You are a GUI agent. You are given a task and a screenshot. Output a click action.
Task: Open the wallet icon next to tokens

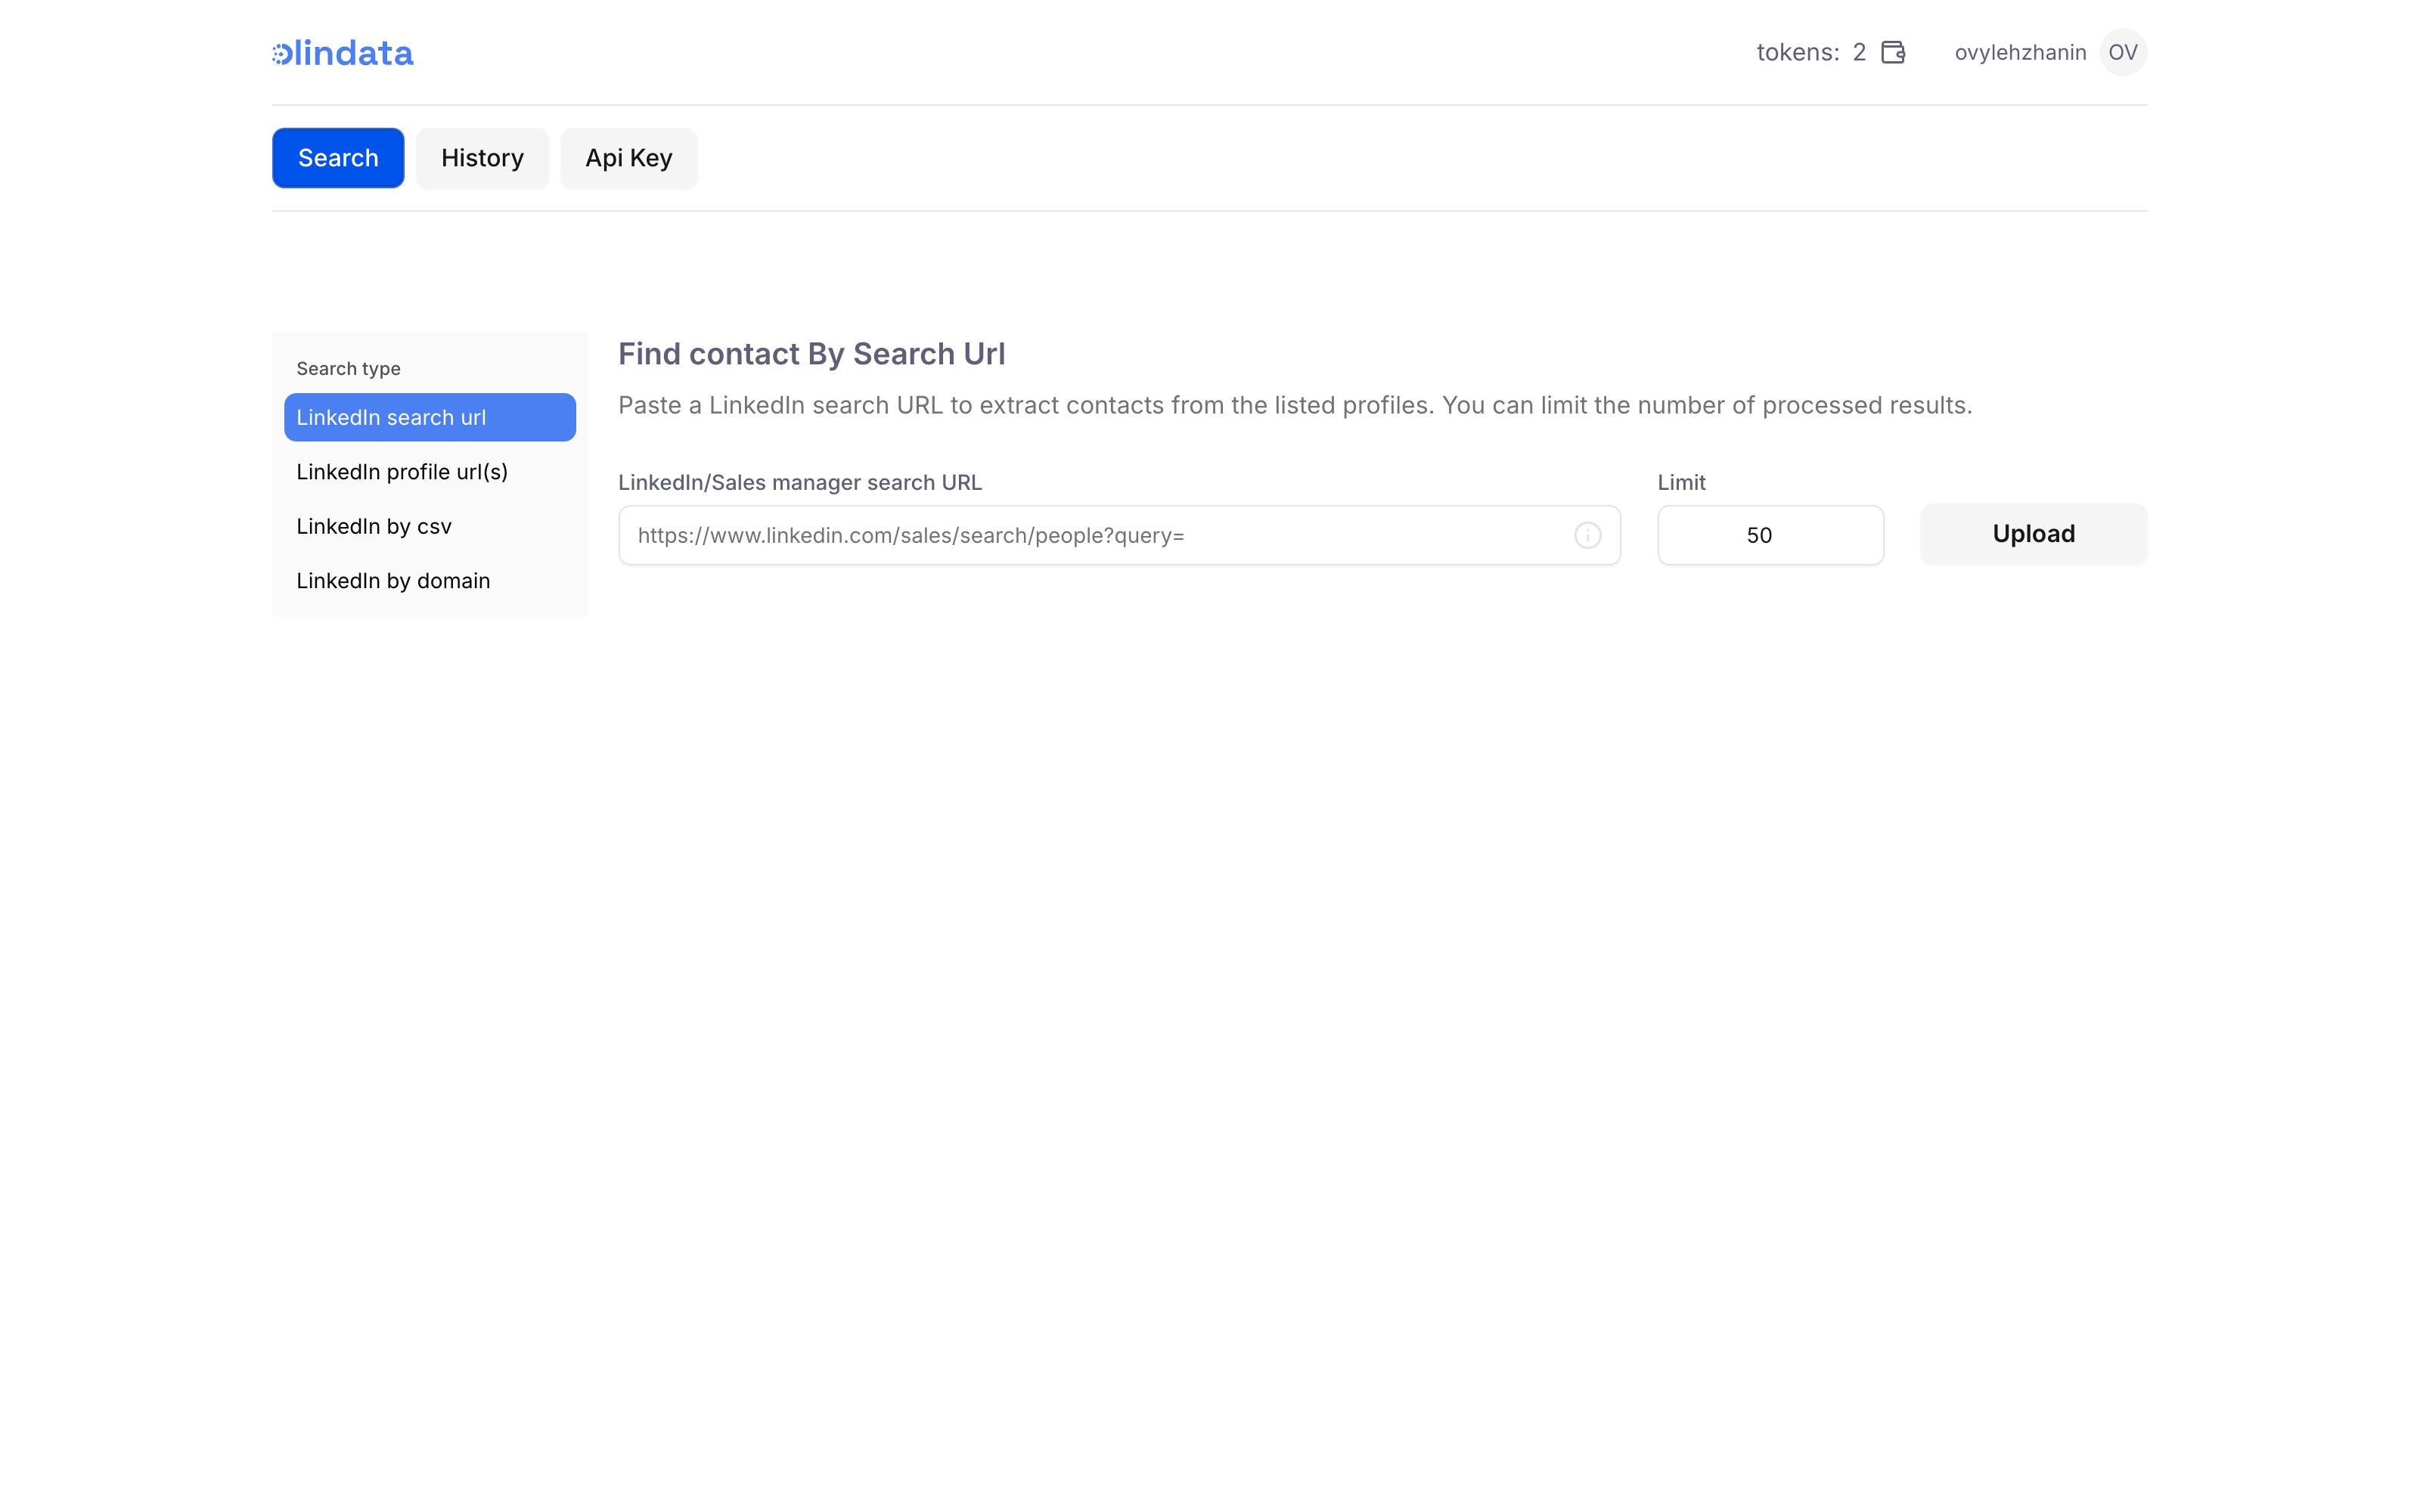[1892, 52]
